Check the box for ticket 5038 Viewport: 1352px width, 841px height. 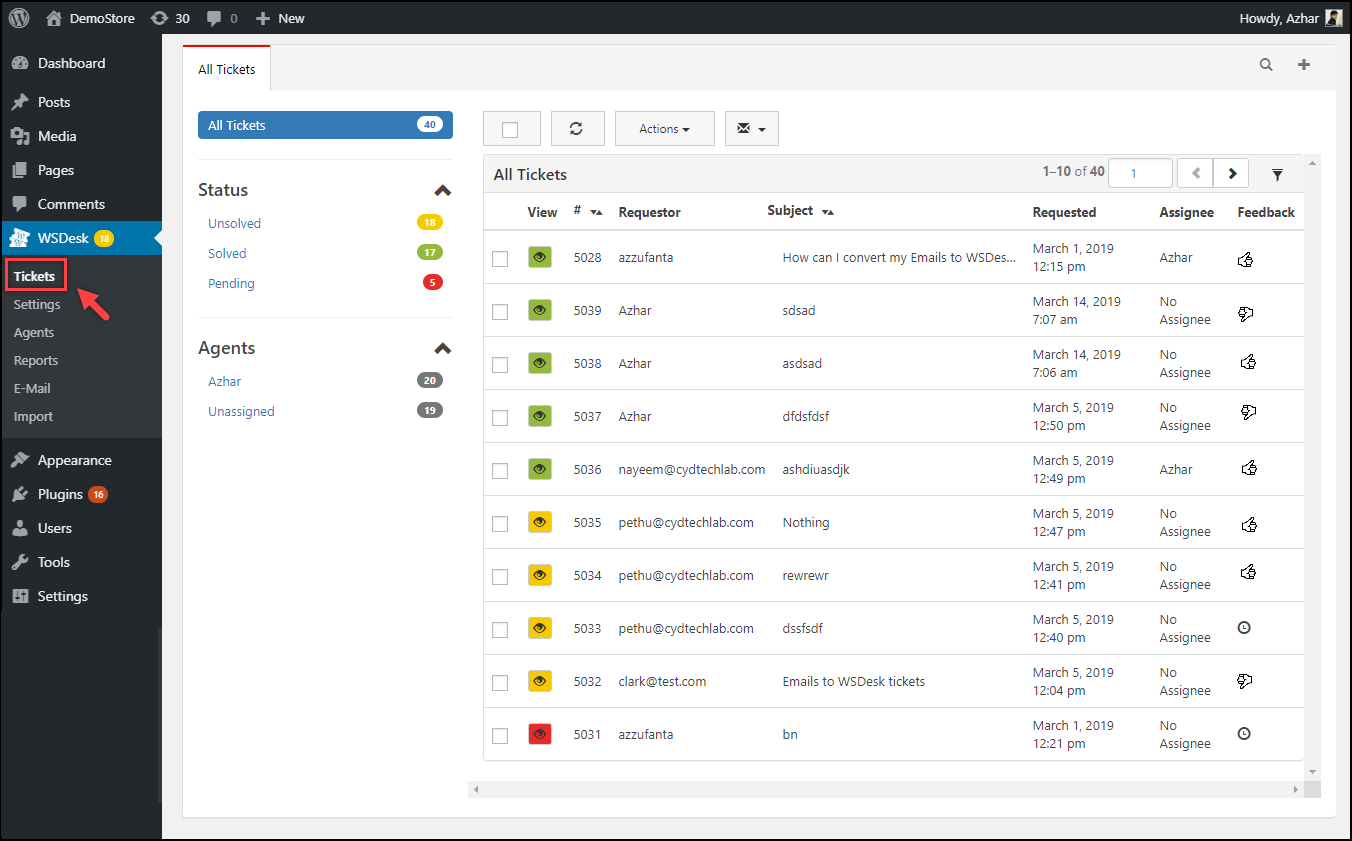(x=500, y=365)
